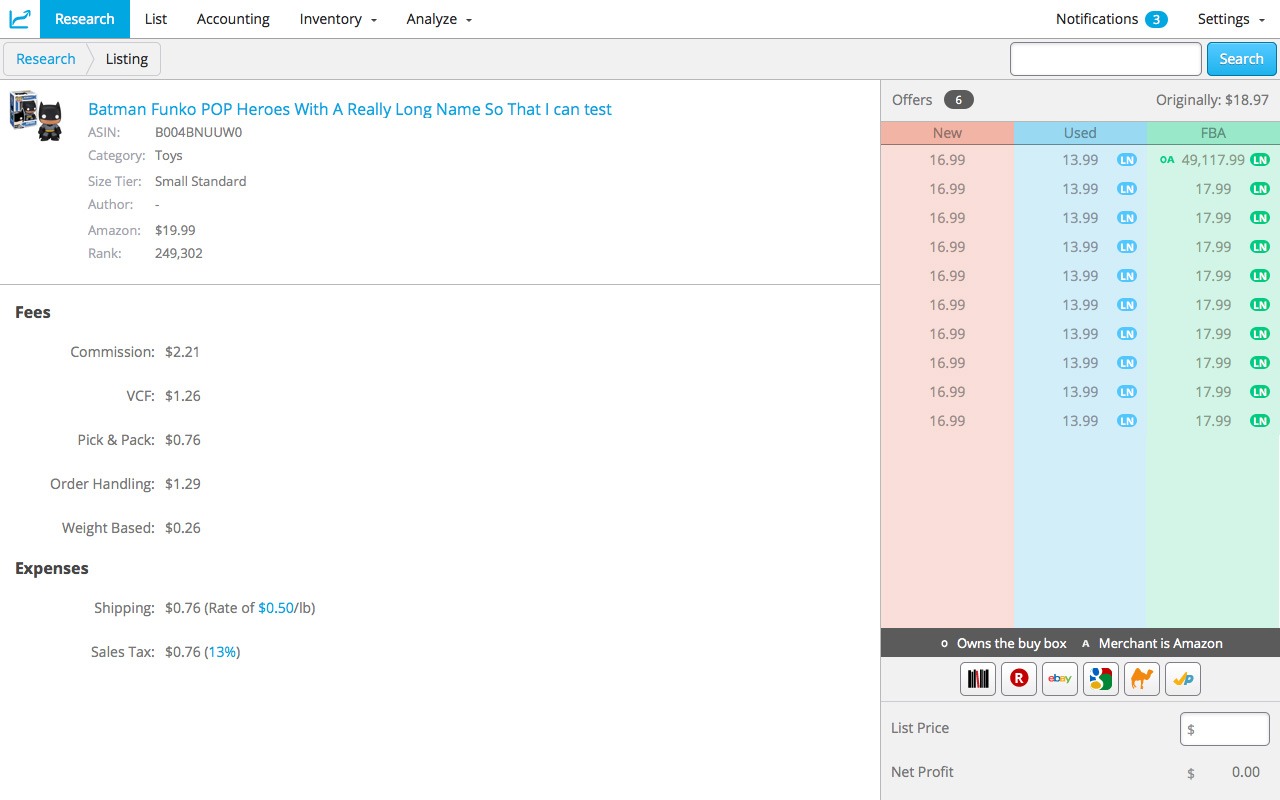
Task: Click the chart logo icon in the navbar
Action: point(20,19)
